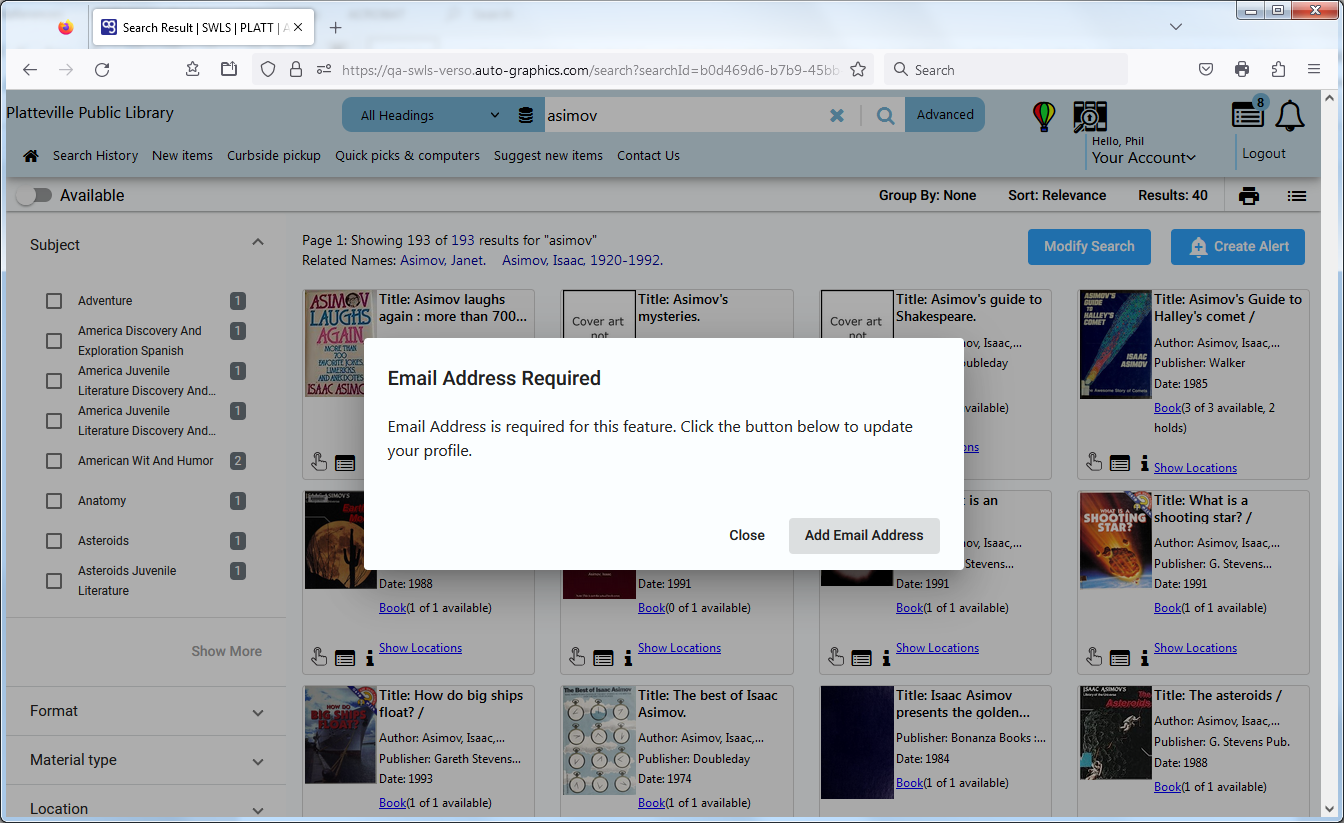1344x823 pixels.
Task: Open the Your Account dropdown
Action: click(x=1144, y=157)
